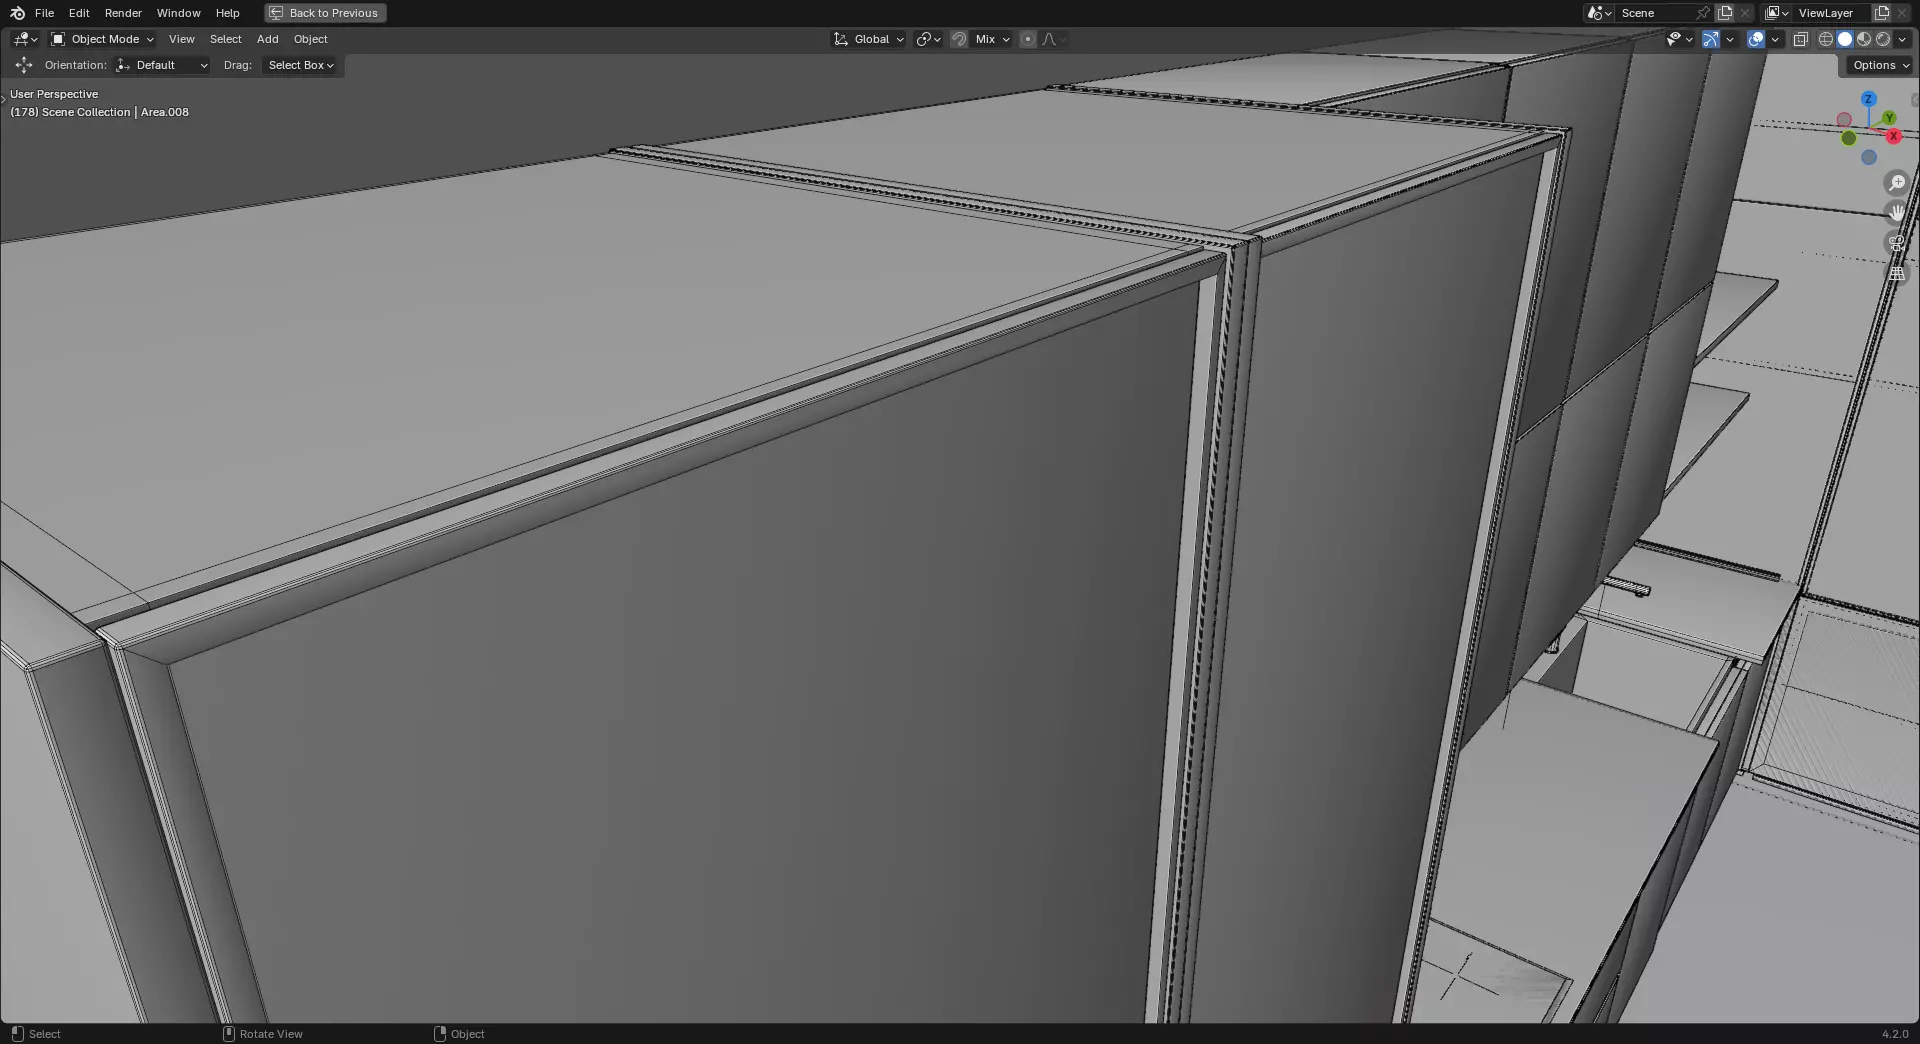
Task: Open the viewport Object menu
Action: pyautogui.click(x=310, y=39)
